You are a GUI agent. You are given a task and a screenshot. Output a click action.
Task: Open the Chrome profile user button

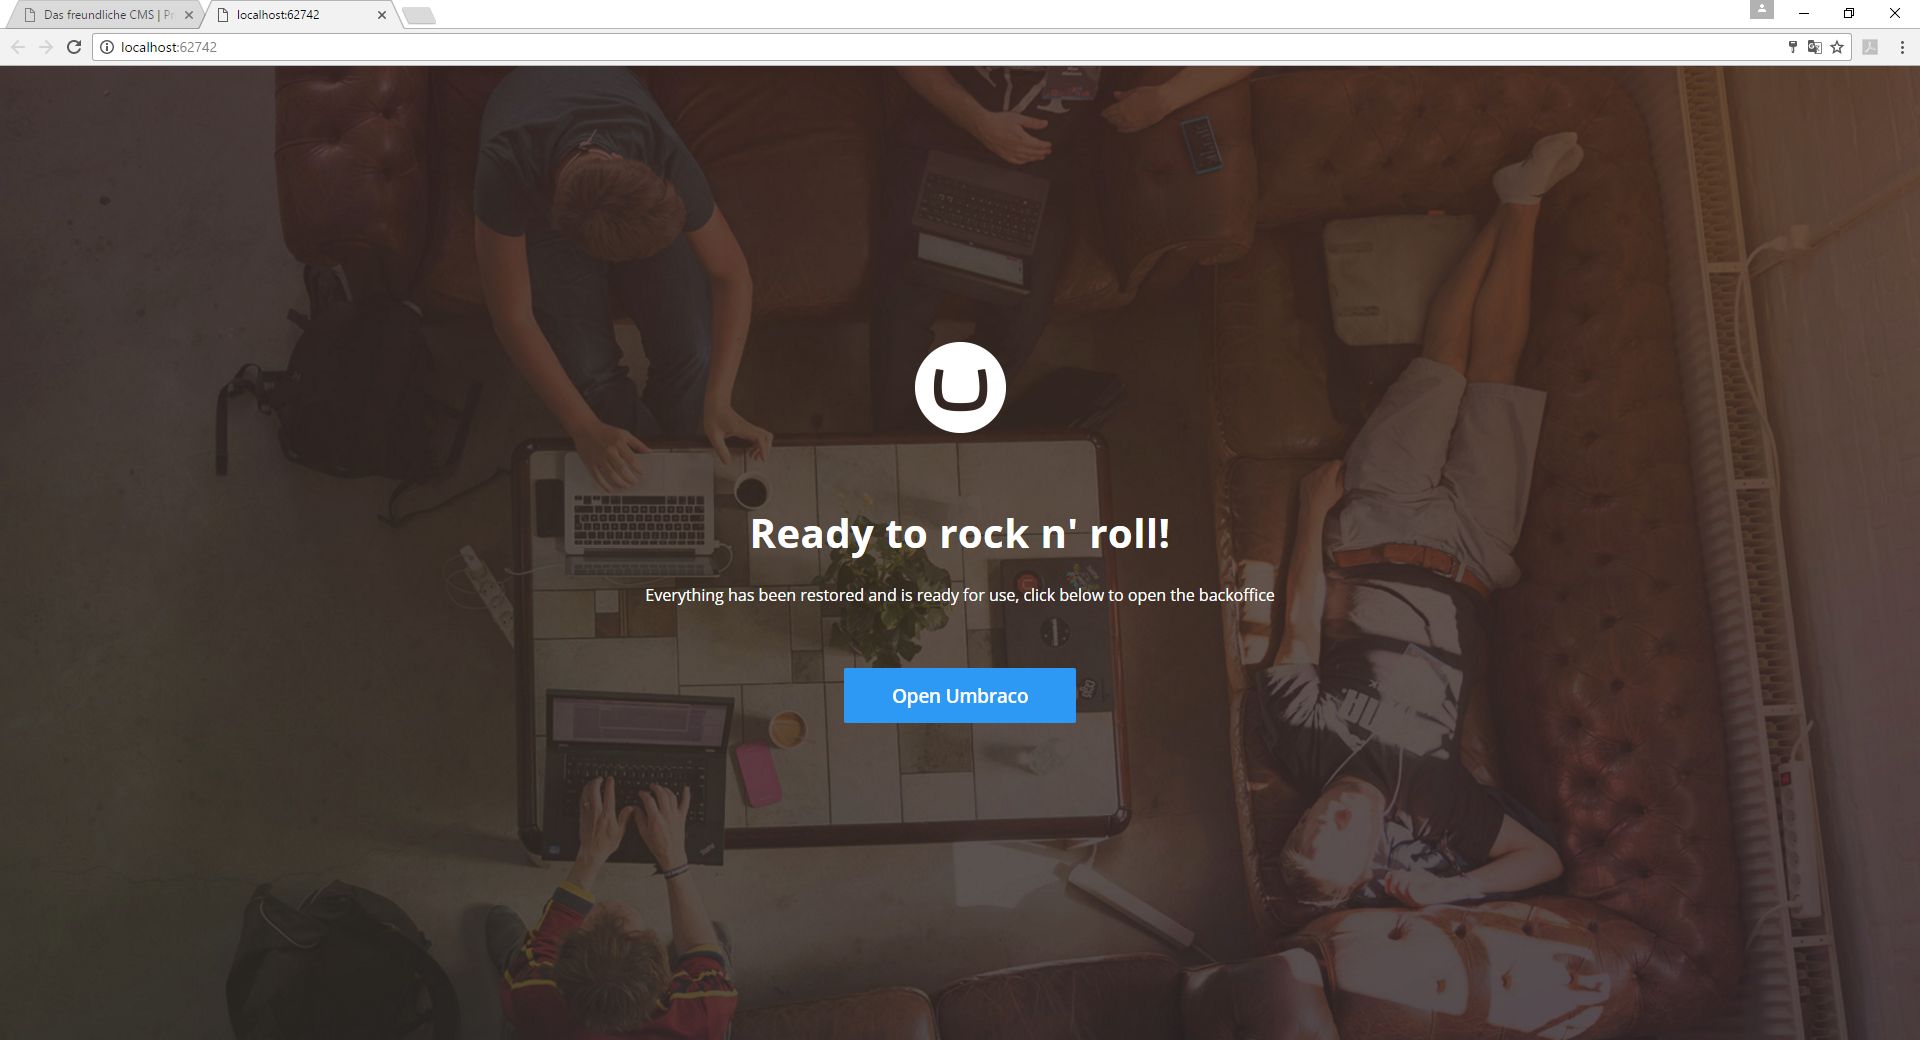(1761, 10)
